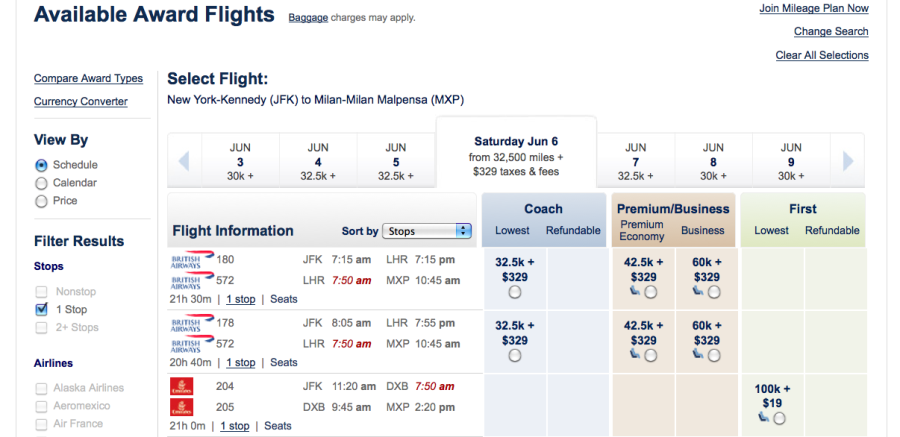Click seat icon in Emirates First 100k fare
This screenshot has height=437, width=900.
pyautogui.click(x=765, y=418)
